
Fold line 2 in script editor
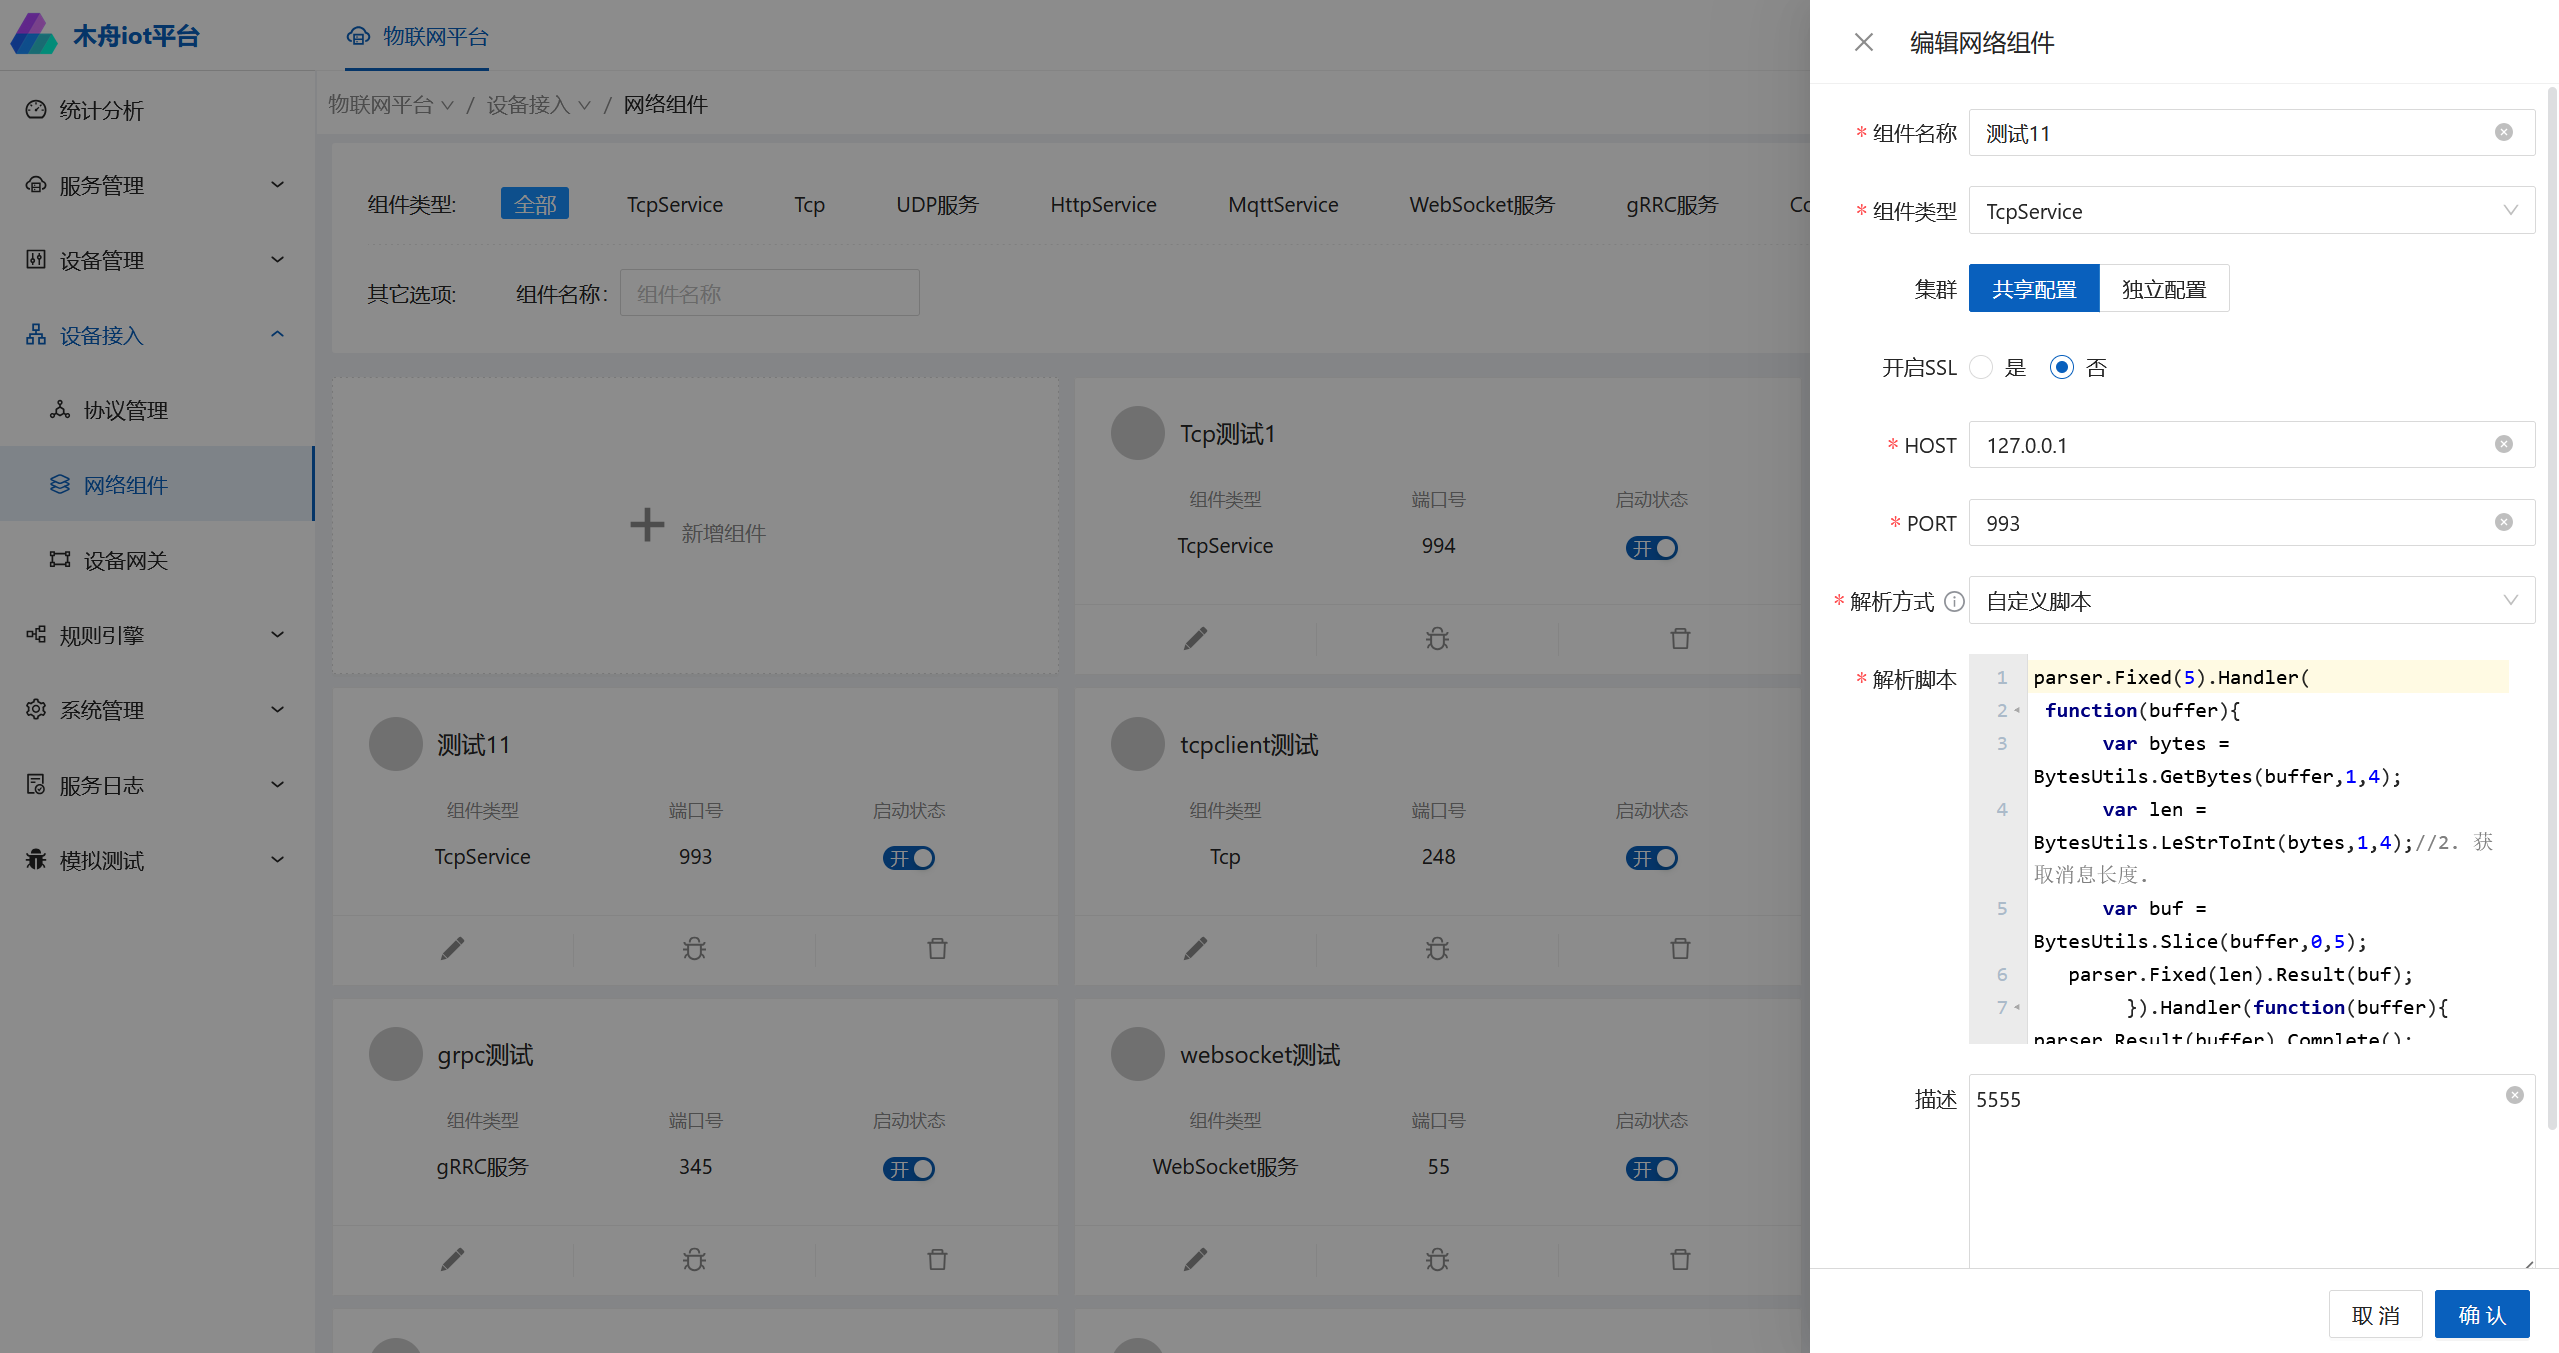tap(2017, 710)
